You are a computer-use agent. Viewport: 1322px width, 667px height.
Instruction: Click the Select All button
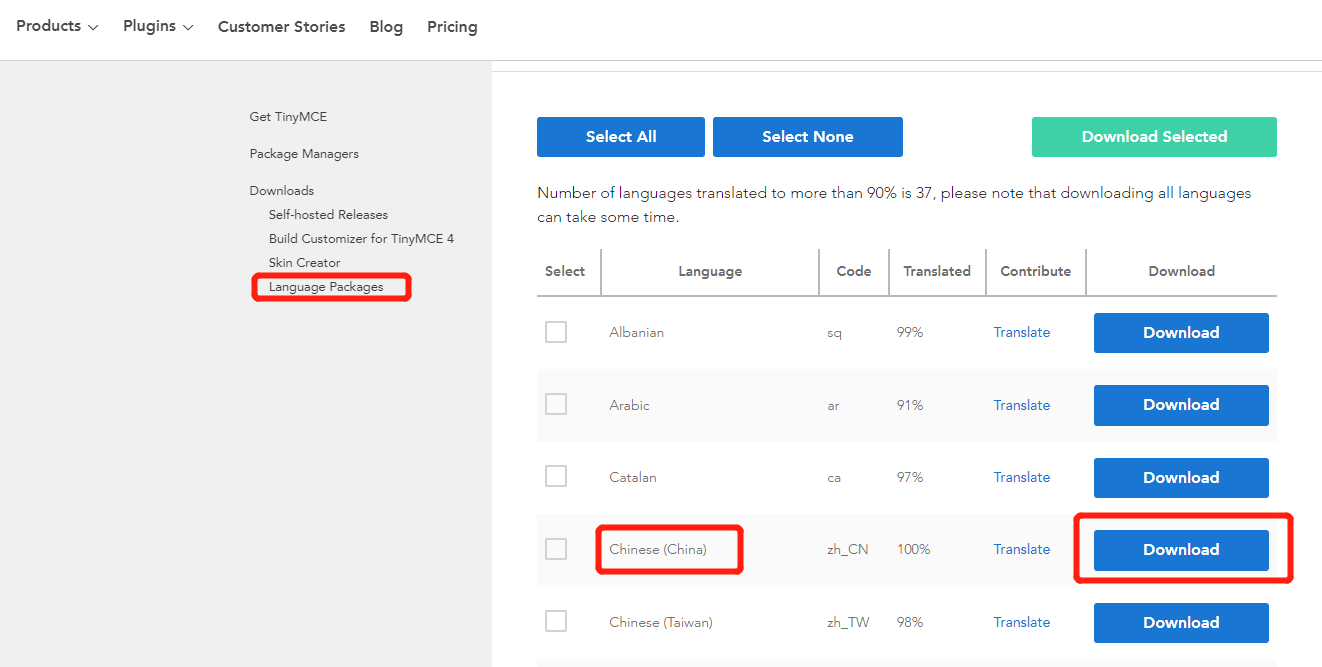pos(621,137)
